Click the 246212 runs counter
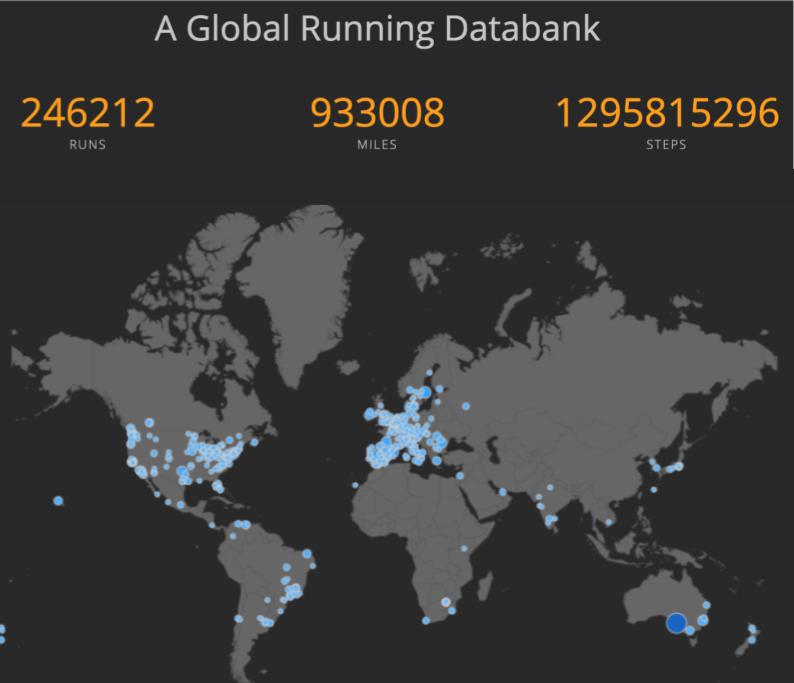The image size is (794, 683). tap(88, 113)
